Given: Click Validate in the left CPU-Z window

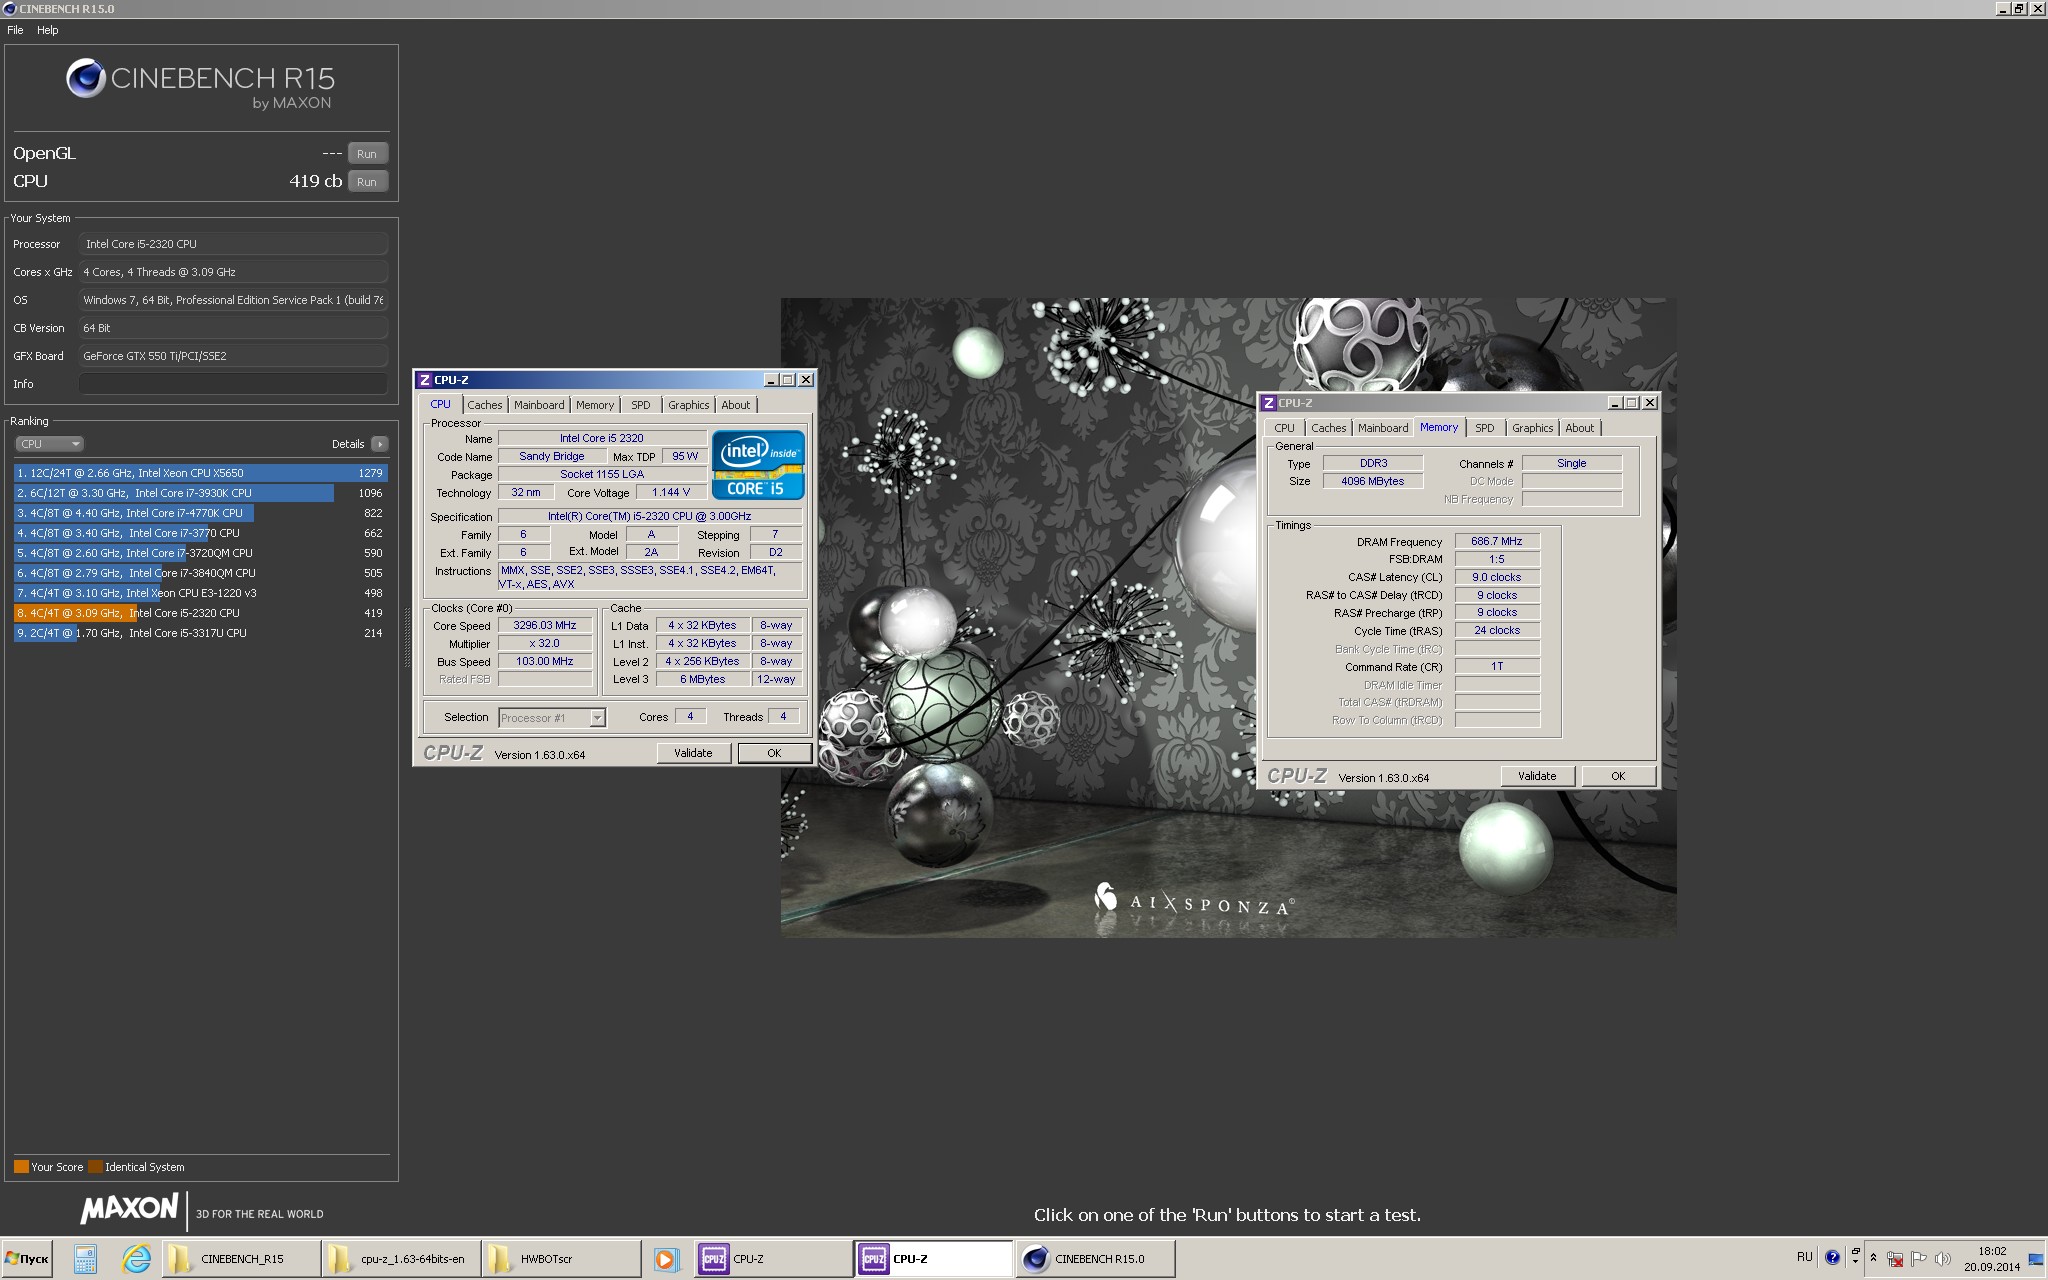Looking at the screenshot, I should (x=693, y=753).
